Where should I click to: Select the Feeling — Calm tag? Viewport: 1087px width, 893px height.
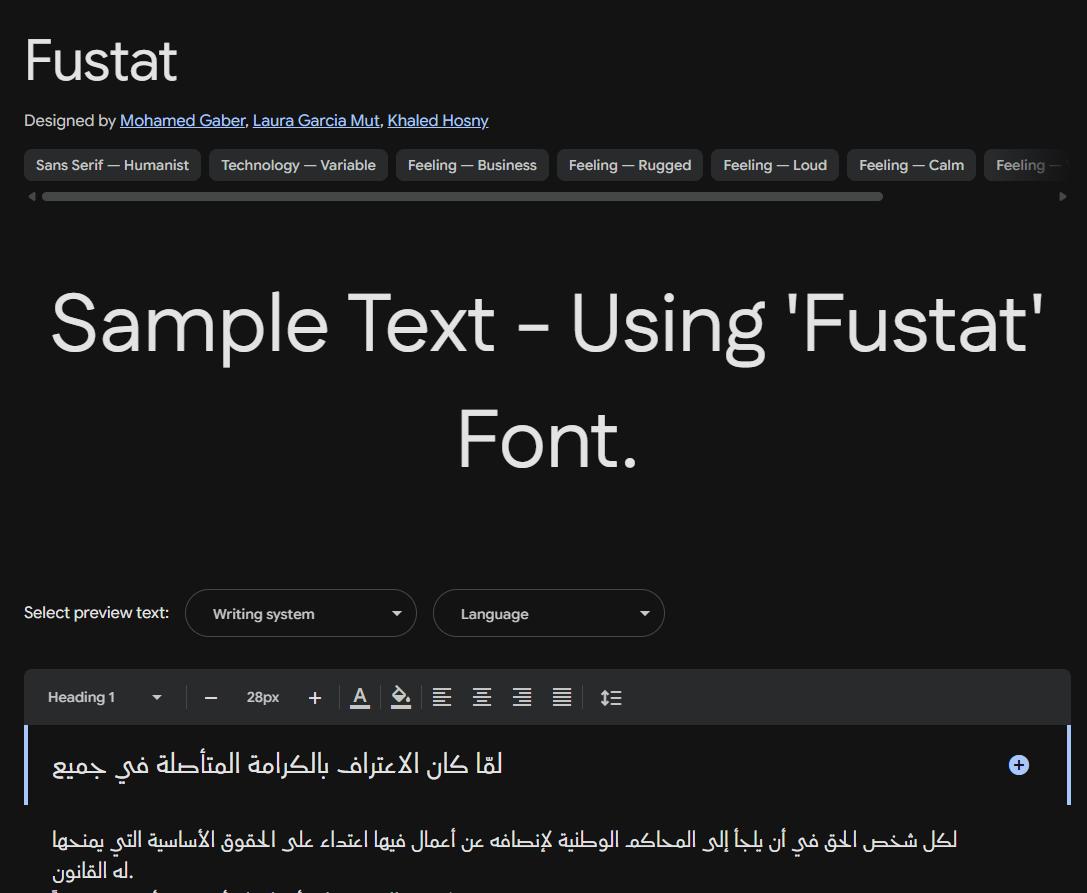pos(911,165)
